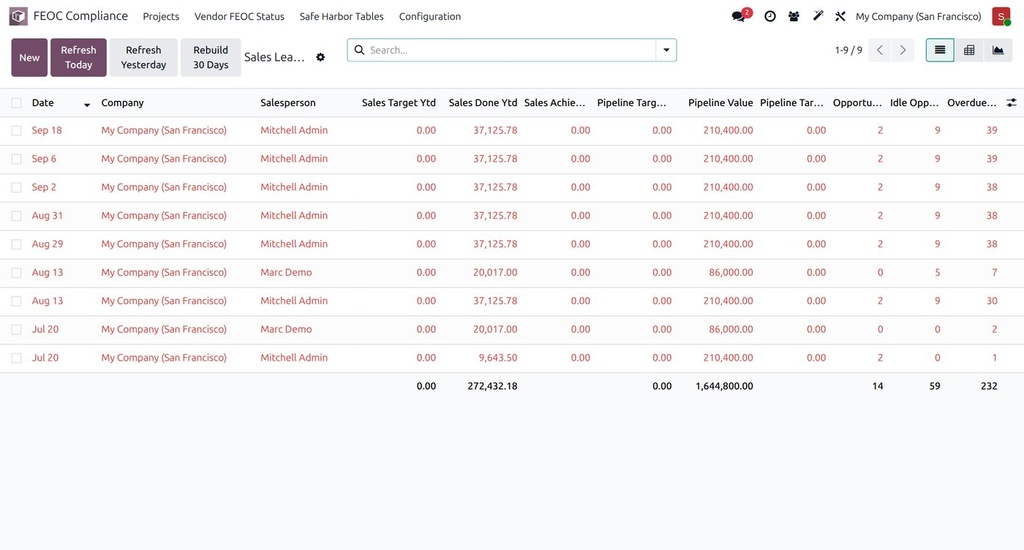1024x550 pixels.
Task: Check the Sep 6 row checkbox
Action: tap(16, 159)
